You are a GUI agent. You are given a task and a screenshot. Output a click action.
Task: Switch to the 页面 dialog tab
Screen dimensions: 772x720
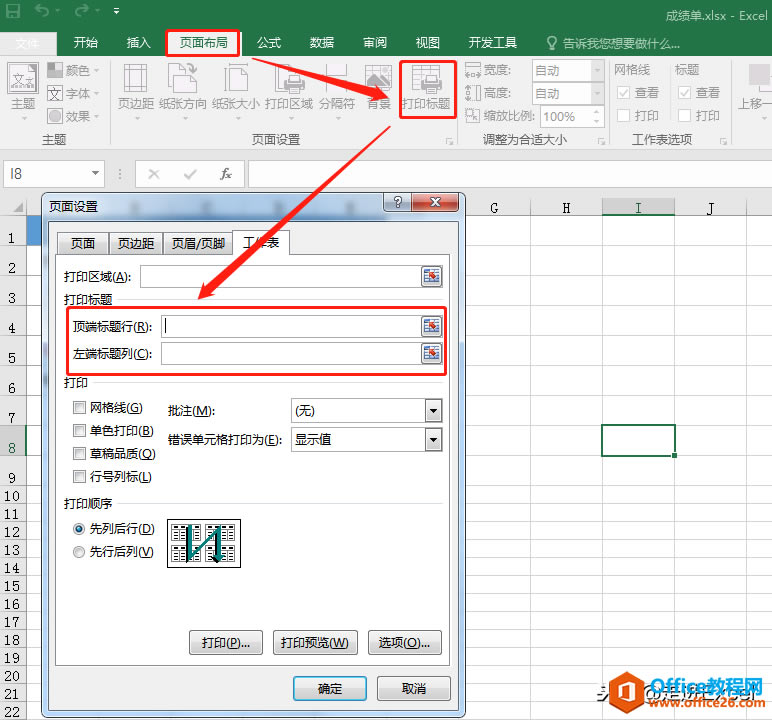pyautogui.click(x=83, y=243)
